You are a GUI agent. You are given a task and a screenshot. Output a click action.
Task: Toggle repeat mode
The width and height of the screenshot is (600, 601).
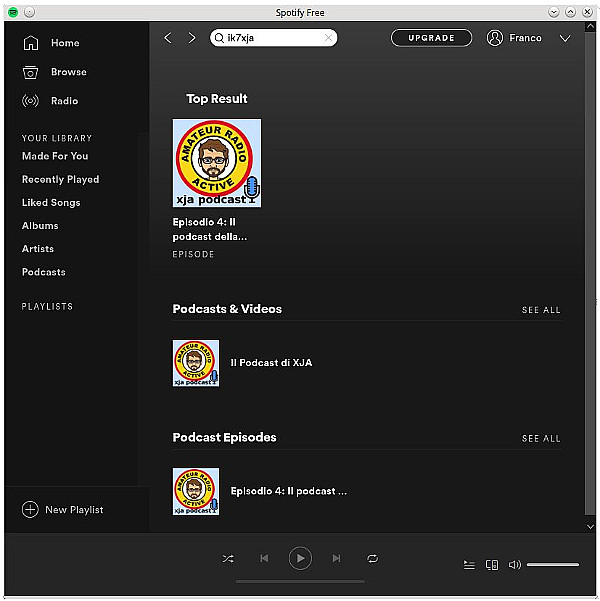(372, 558)
